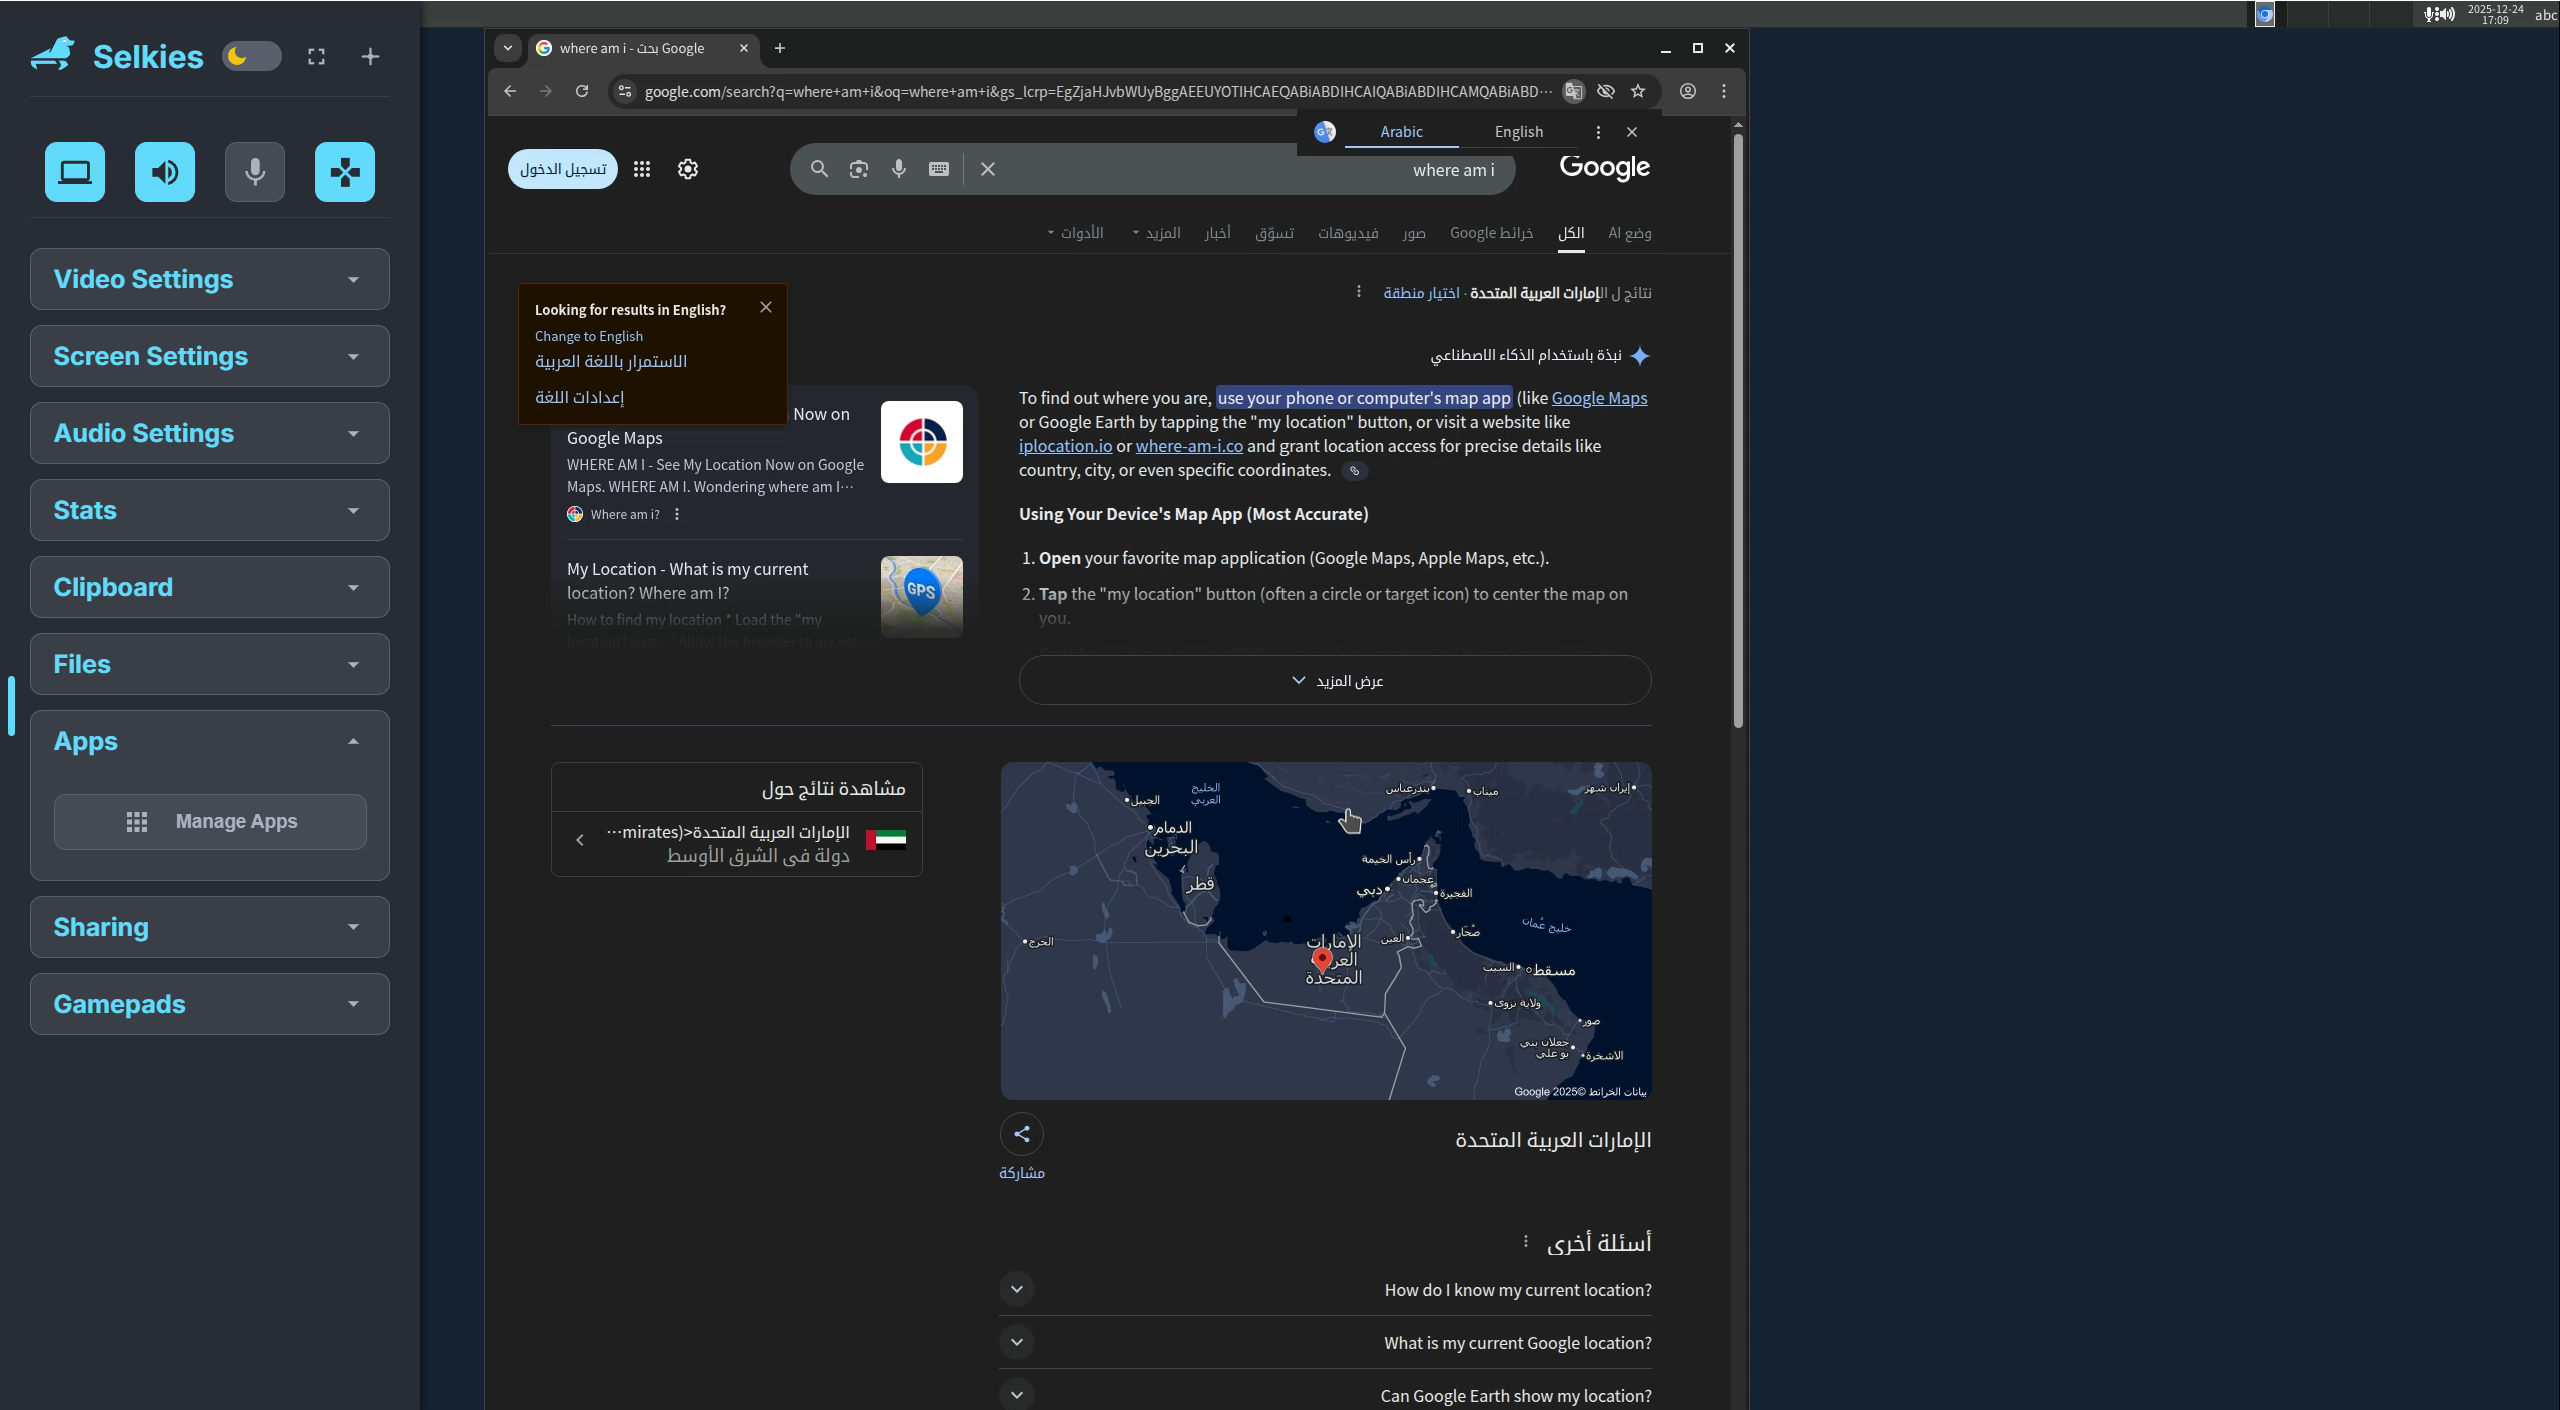Open a new Chrome tab

point(780,48)
